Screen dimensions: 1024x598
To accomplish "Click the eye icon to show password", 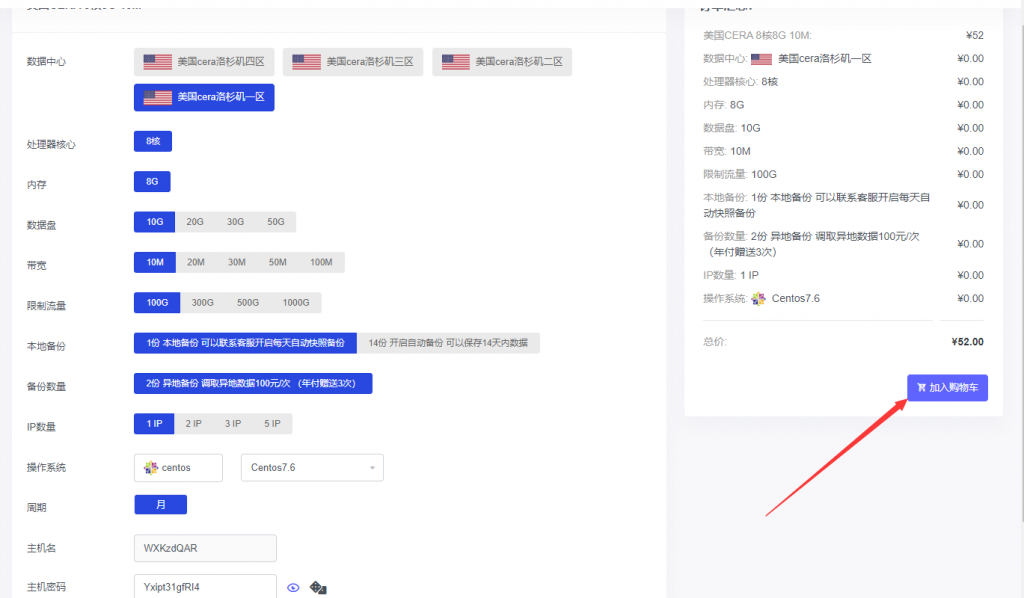I will [293, 588].
